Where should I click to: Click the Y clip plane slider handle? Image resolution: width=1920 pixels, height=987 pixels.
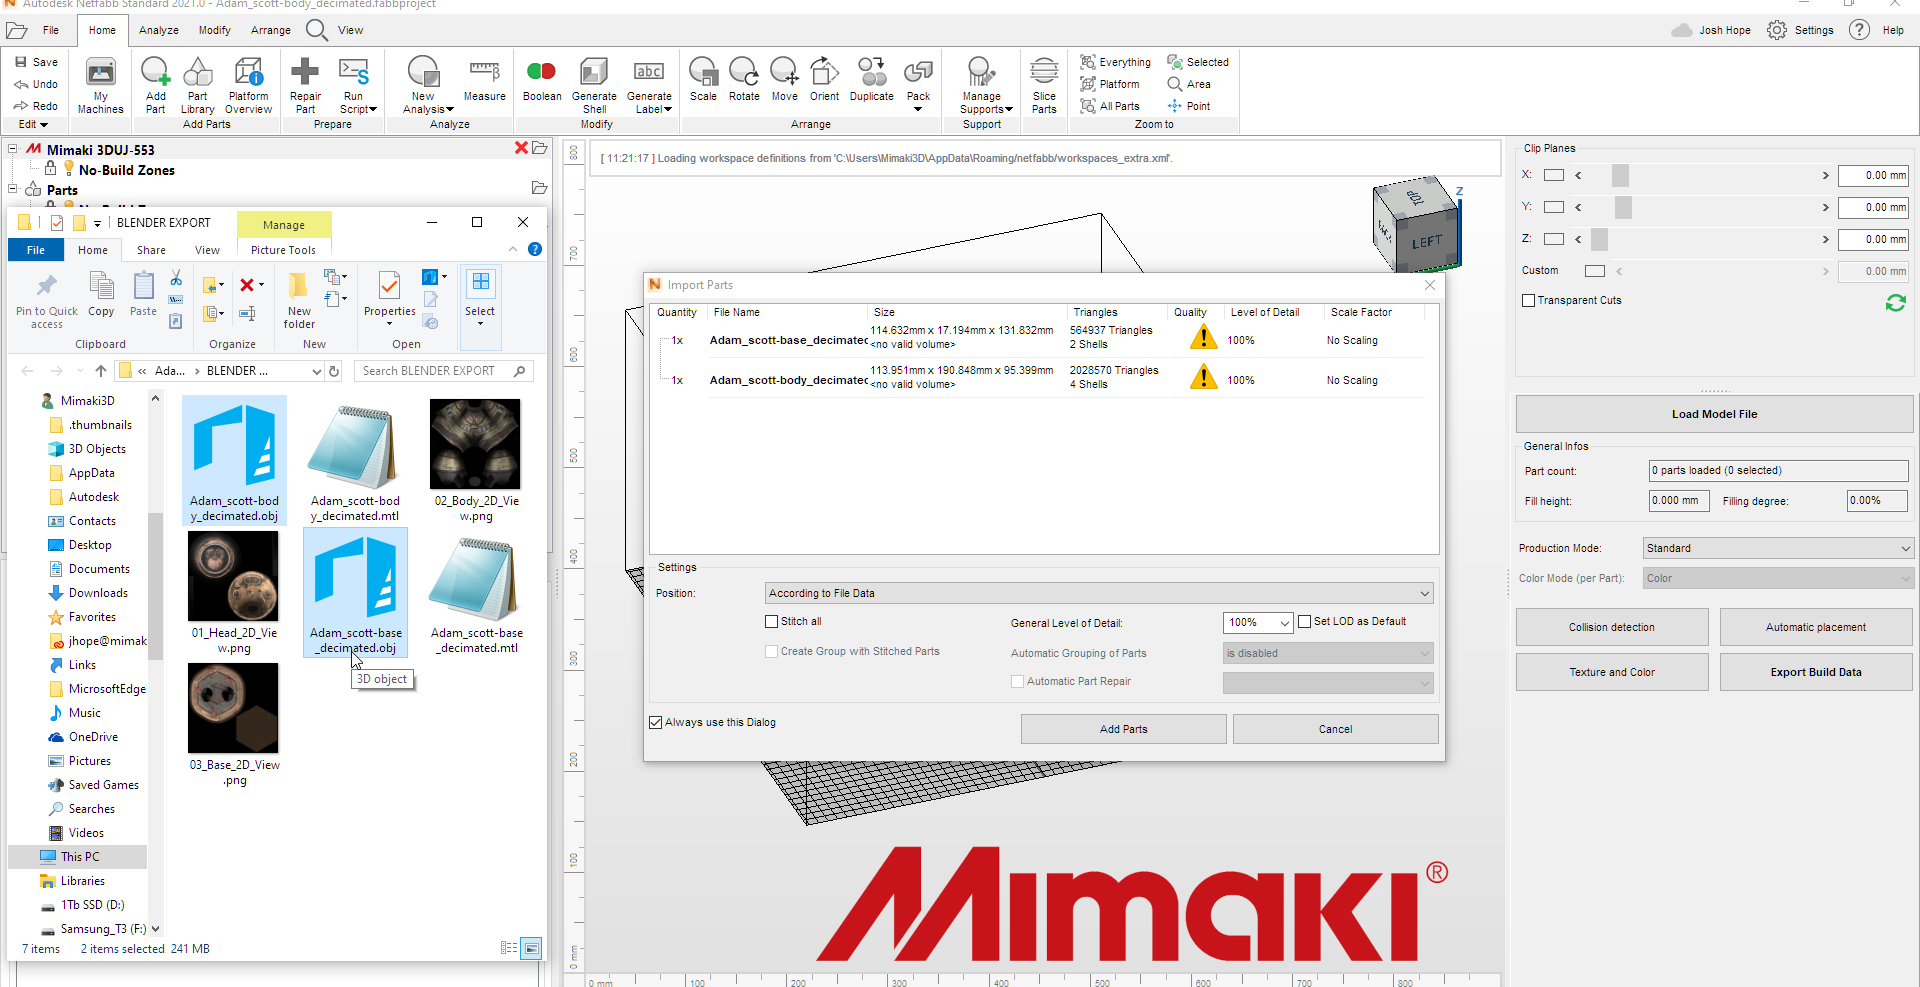pos(1623,207)
